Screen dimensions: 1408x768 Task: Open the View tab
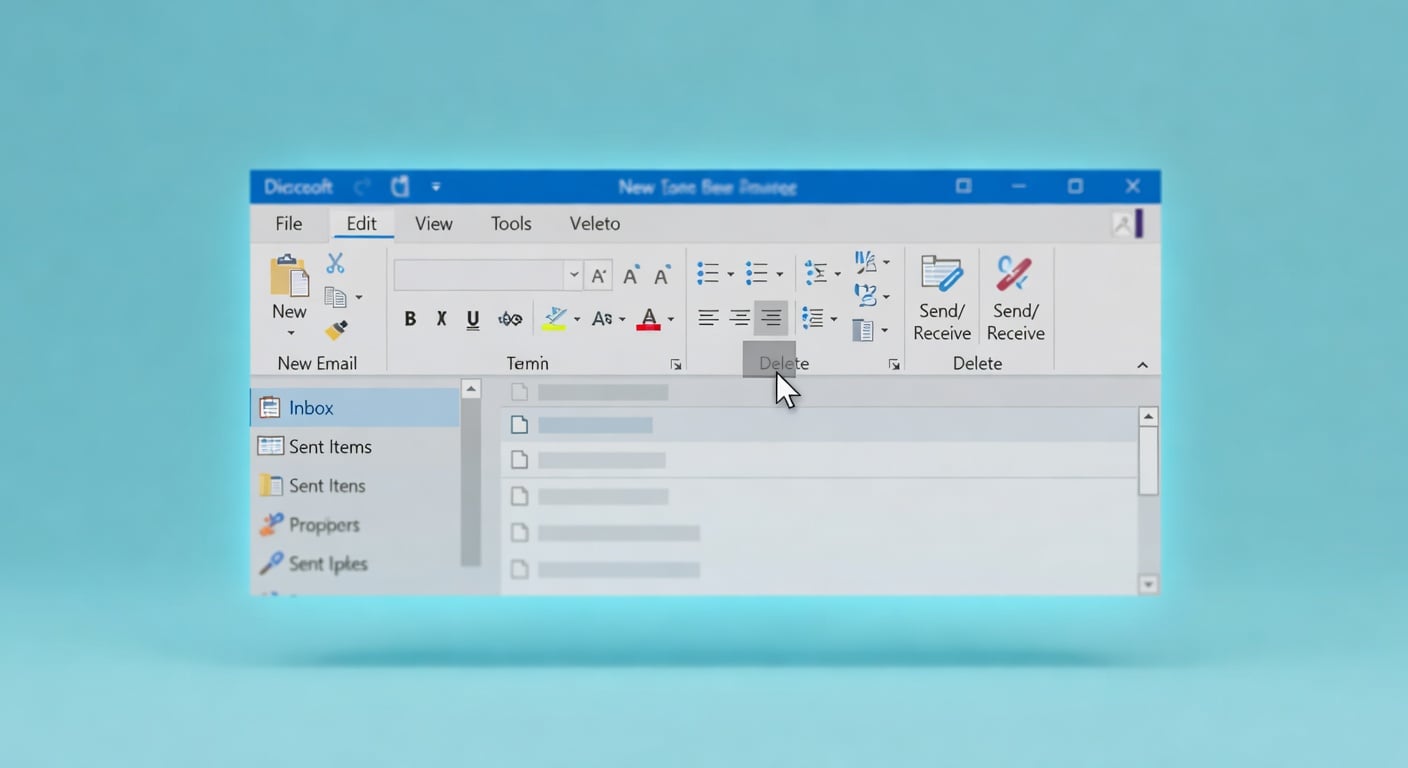pyautogui.click(x=434, y=224)
